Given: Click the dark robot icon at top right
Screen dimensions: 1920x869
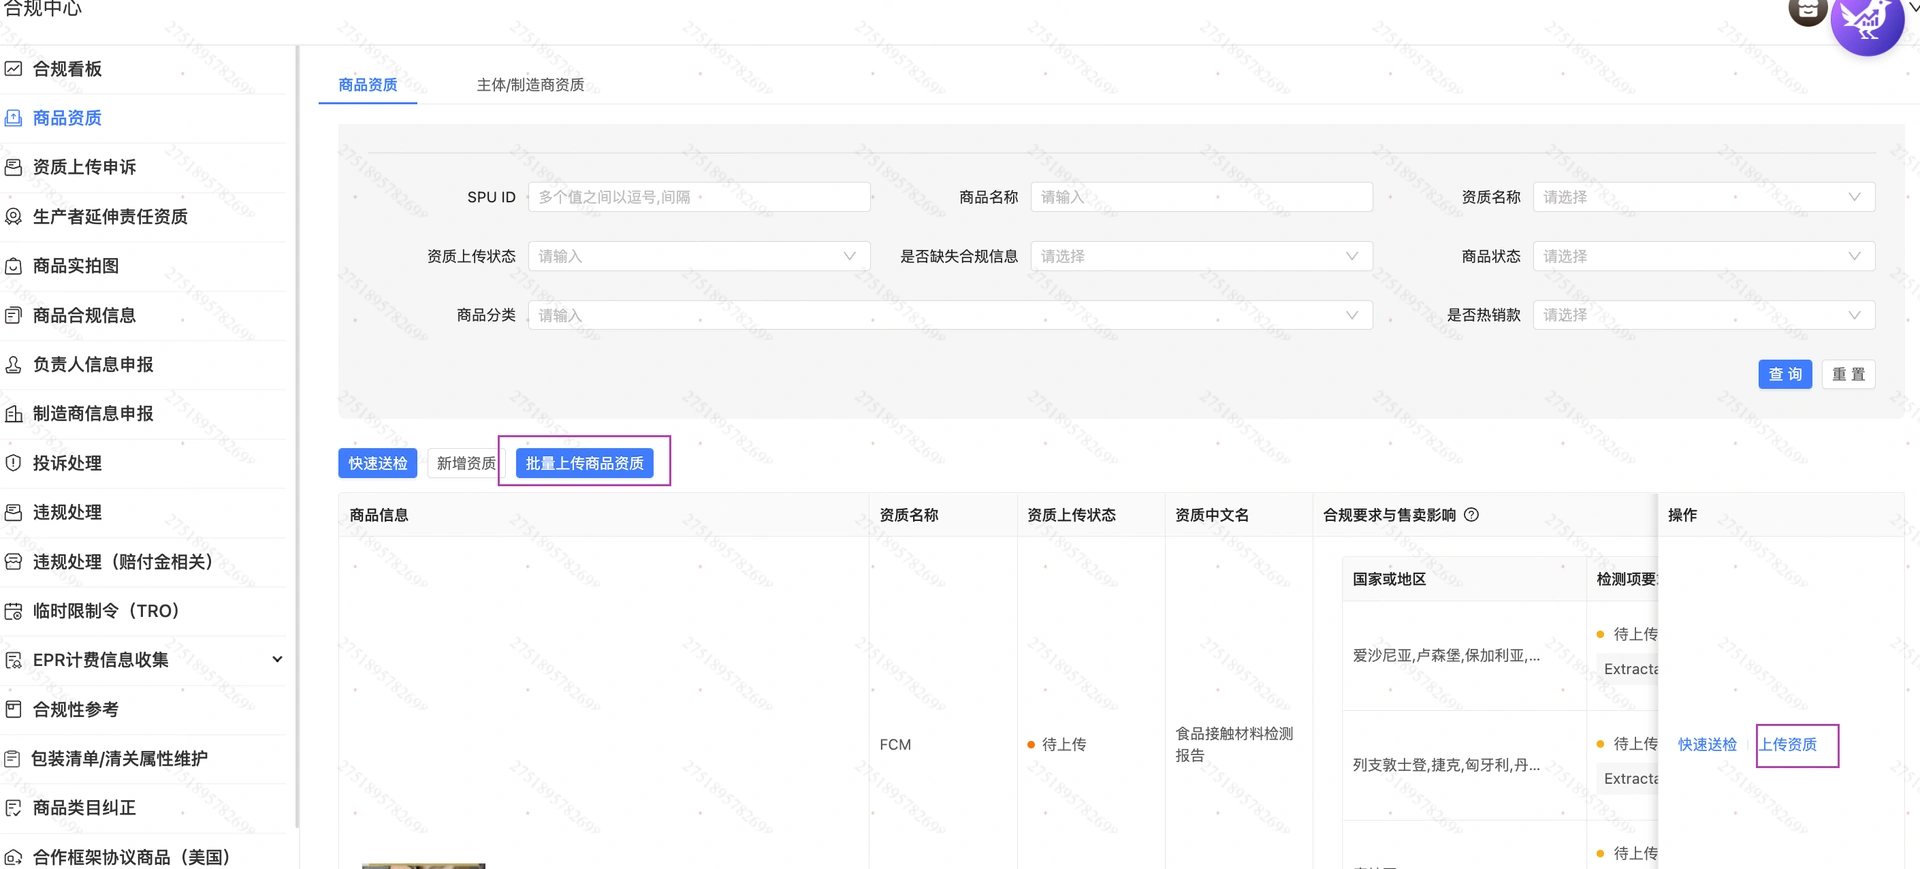Looking at the screenshot, I should pyautogui.click(x=1807, y=11).
